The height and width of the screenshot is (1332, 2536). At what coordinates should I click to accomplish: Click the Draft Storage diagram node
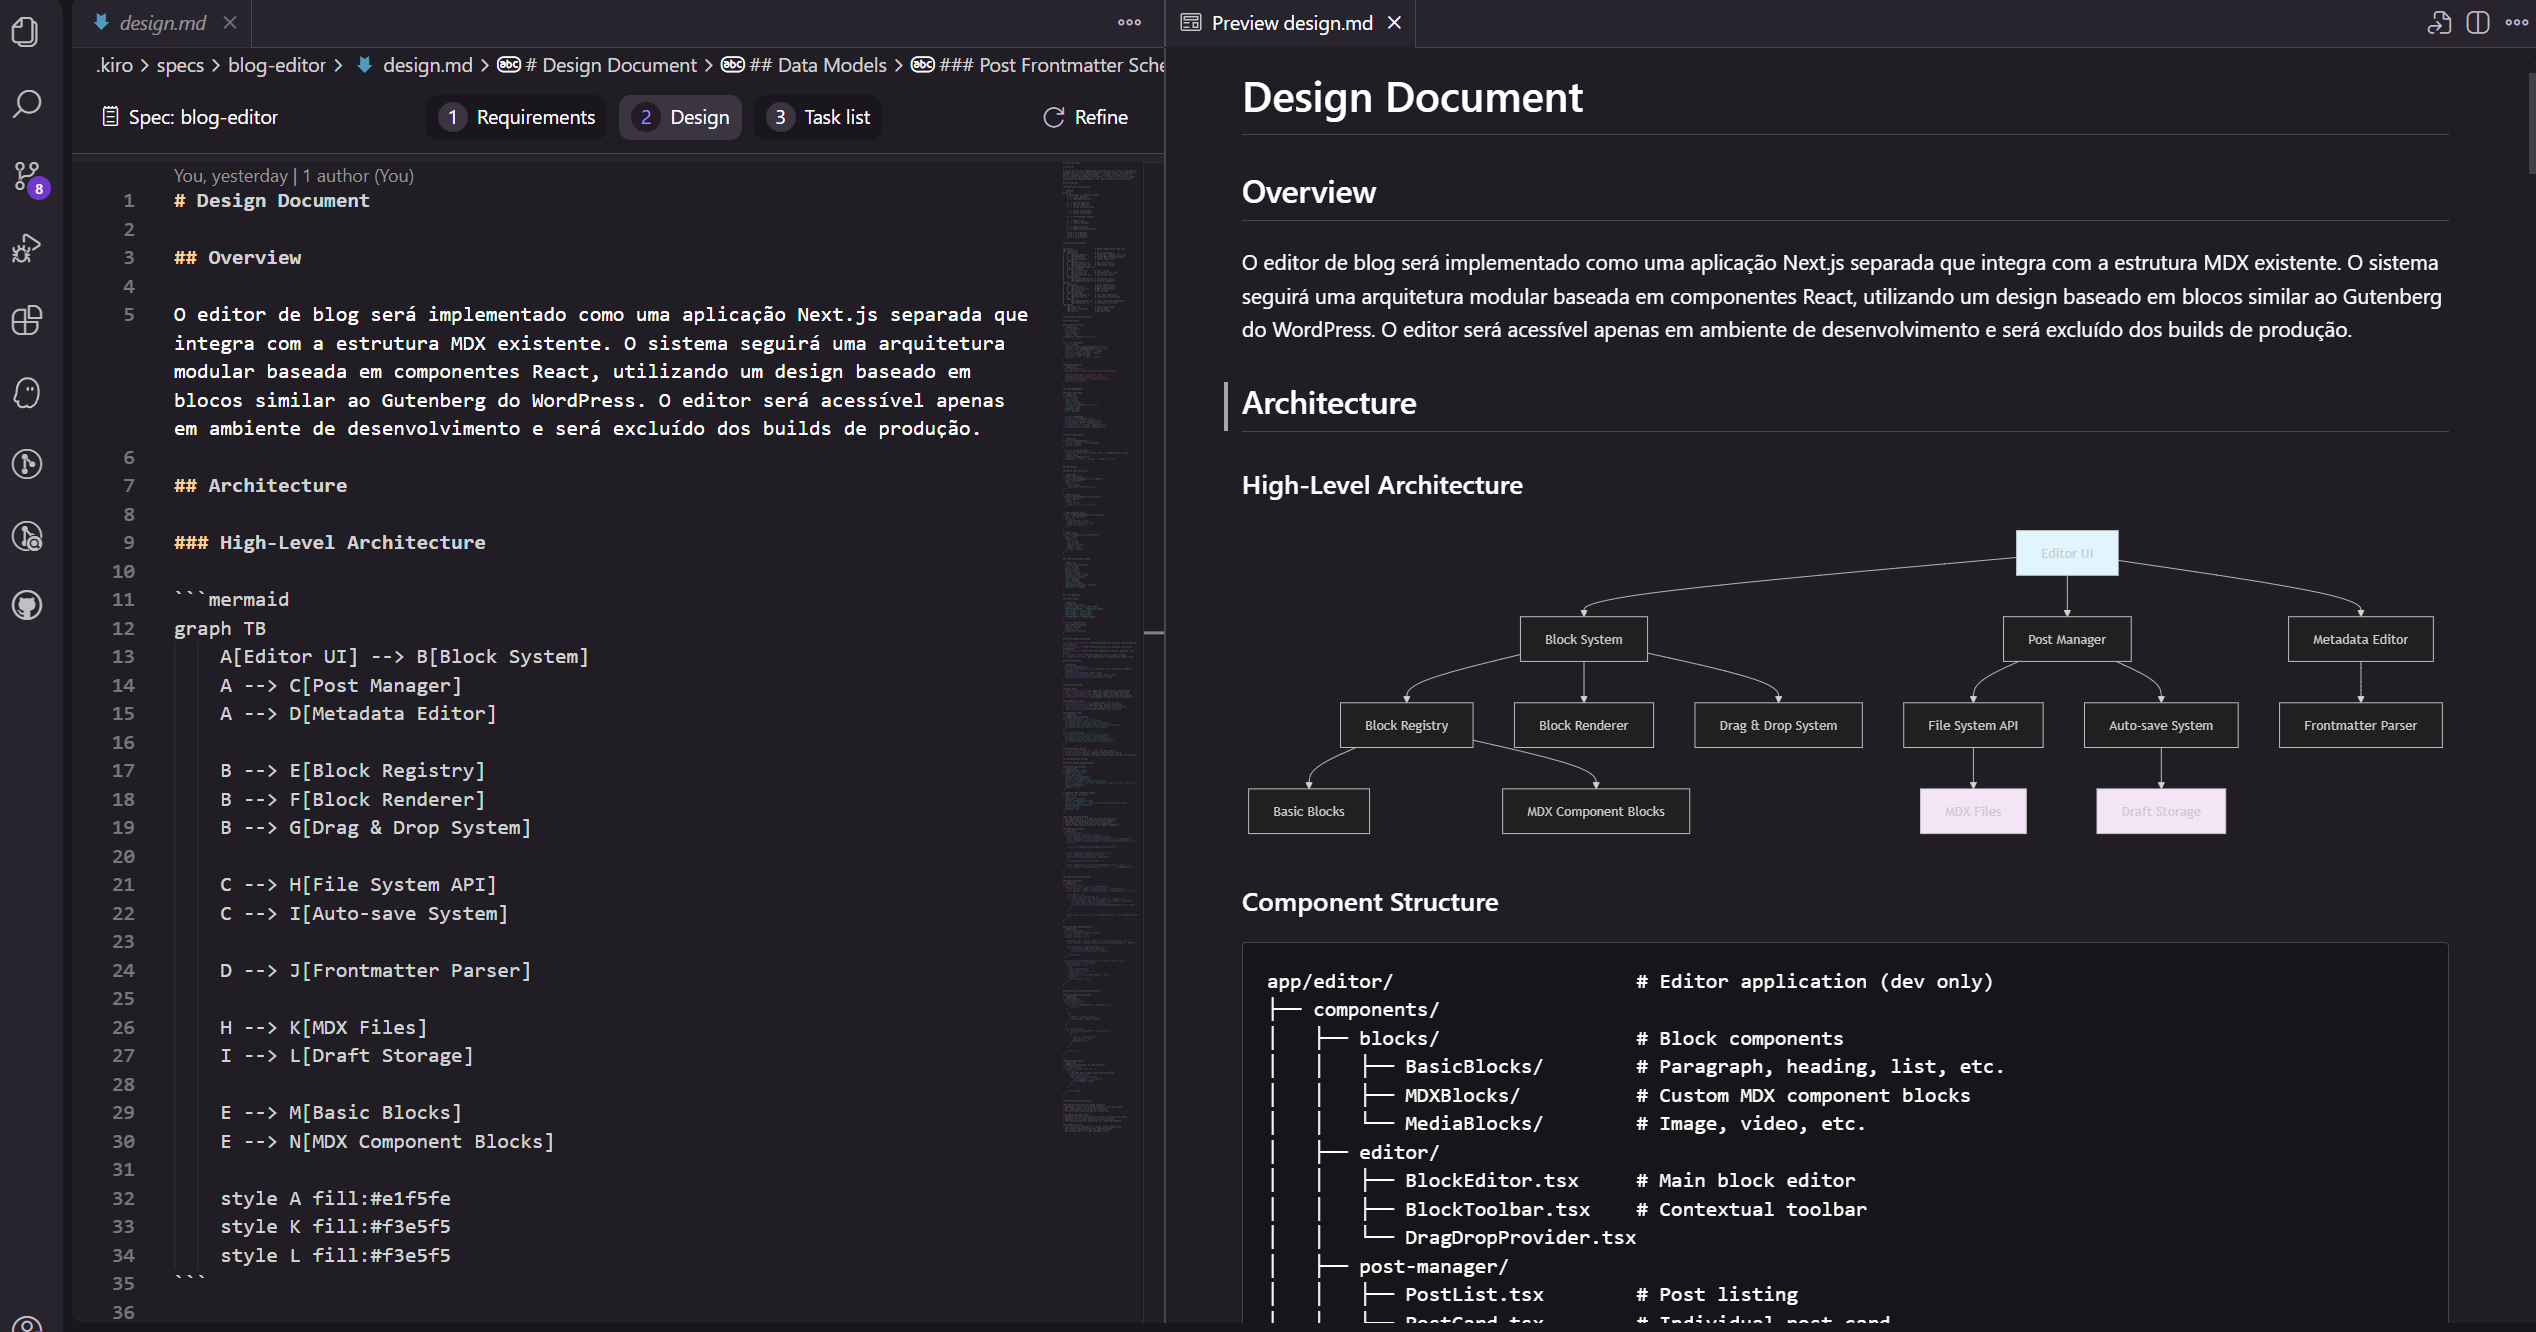pos(2160,811)
